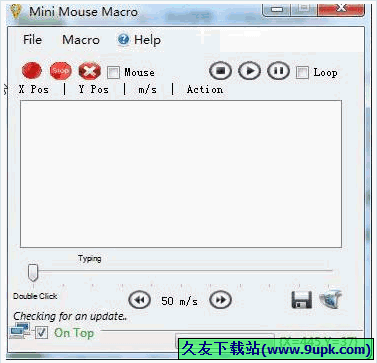The width and height of the screenshot is (377, 363).
Task: Enable the Loop playback checkbox
Action: (x=302, y=72)
